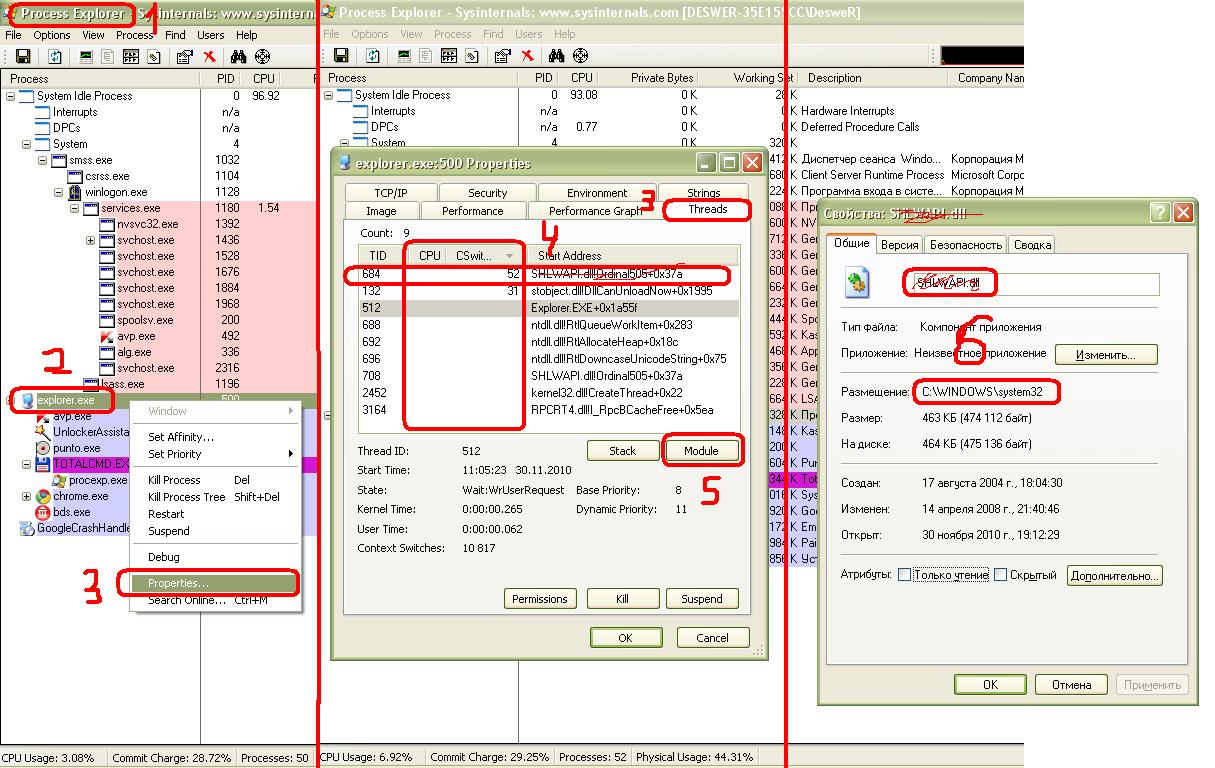Click Properties toolbar icon in left window

184,56
